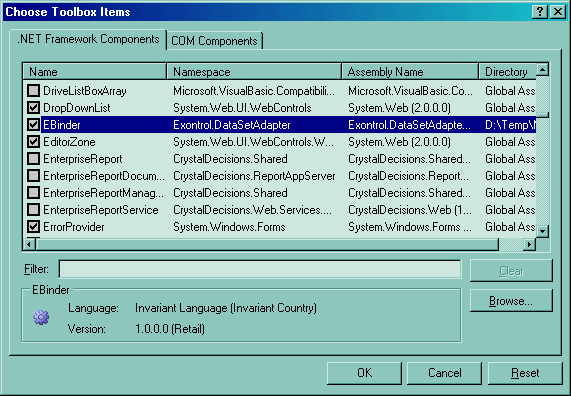The height and width of the screenshot is (396, 571).
Task: Click the title bar help question mark
Action: (540, 12)
